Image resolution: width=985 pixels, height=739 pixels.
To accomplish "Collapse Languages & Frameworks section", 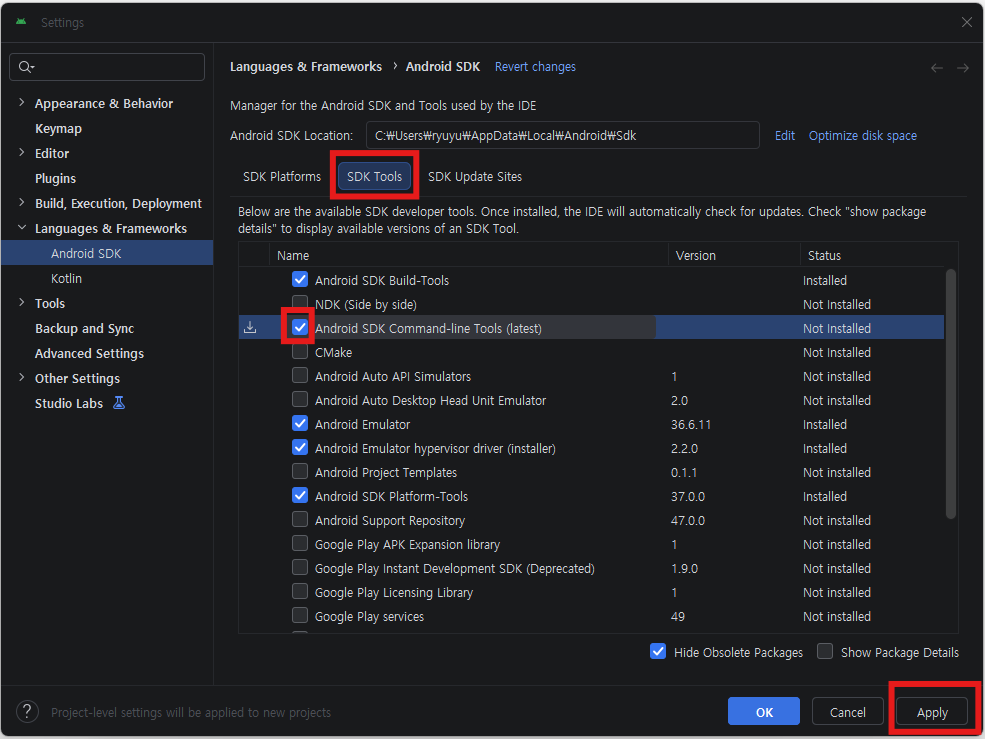I will [x=22, y=227].
